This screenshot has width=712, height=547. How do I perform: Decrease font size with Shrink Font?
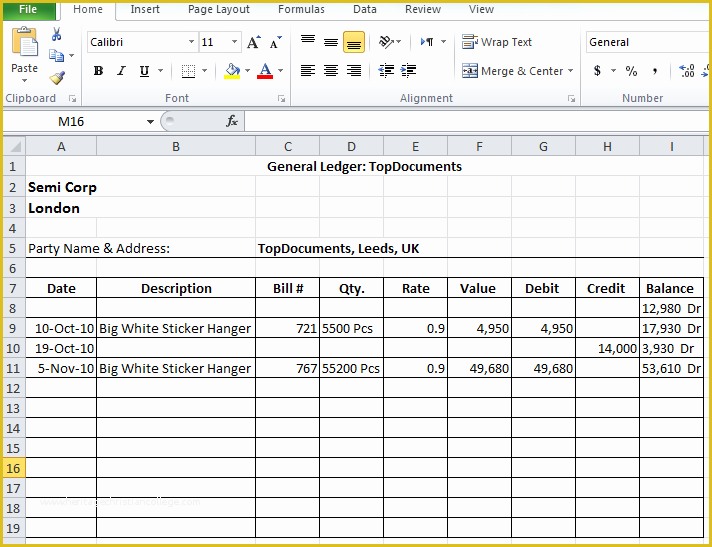click(276, 42)
